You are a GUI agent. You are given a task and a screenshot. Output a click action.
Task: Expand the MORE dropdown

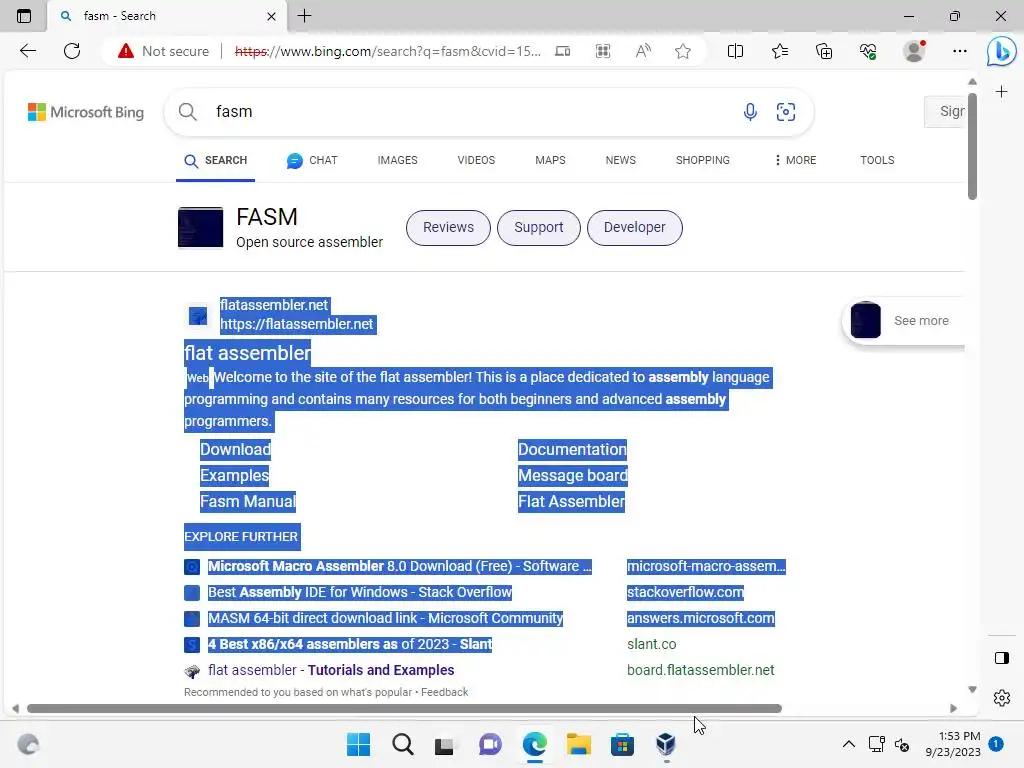pyautogui.click(x=795, y=160)
